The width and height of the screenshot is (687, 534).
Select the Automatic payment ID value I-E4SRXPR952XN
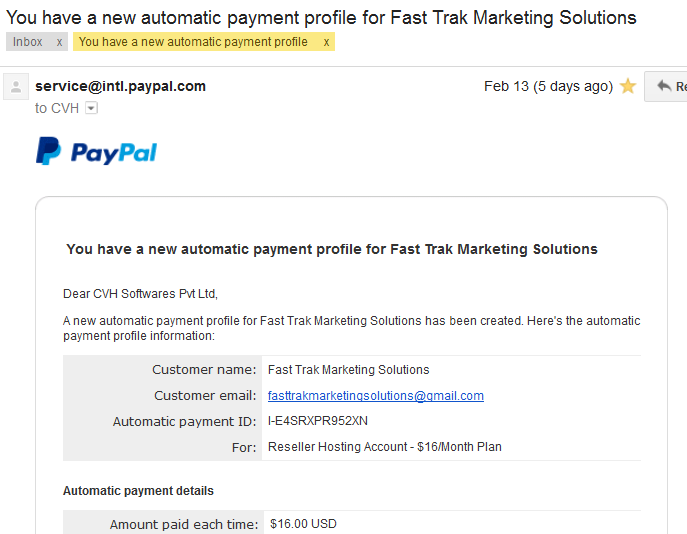(x=318, y=421)
